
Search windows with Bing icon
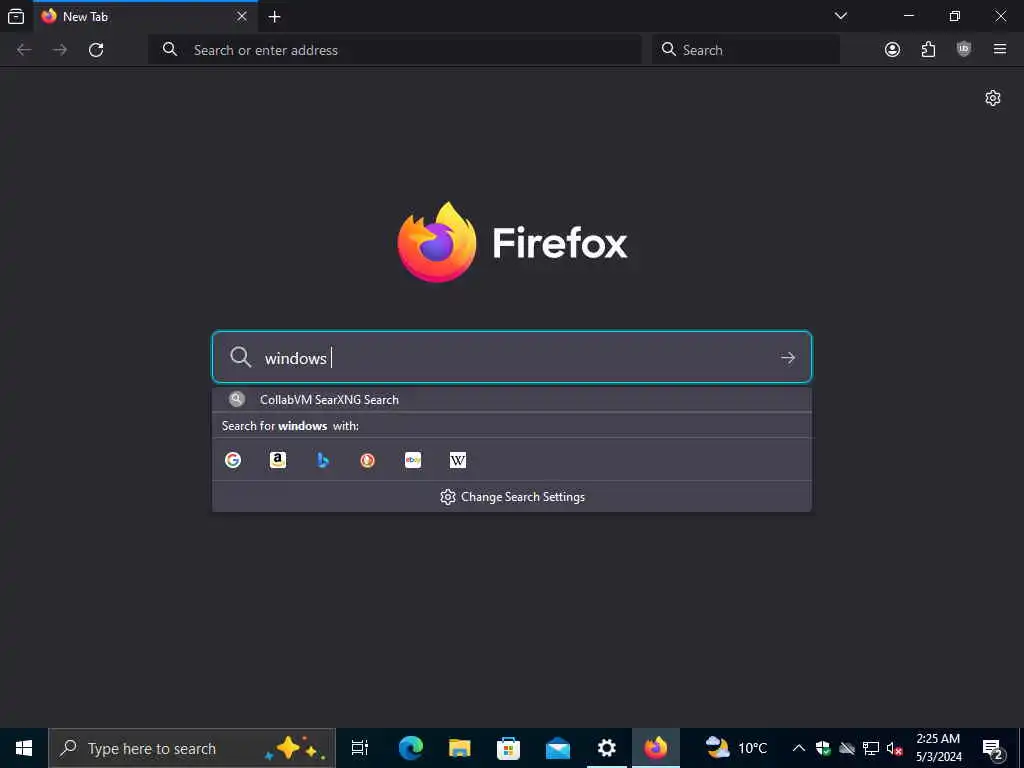click(x=323, y=460)
